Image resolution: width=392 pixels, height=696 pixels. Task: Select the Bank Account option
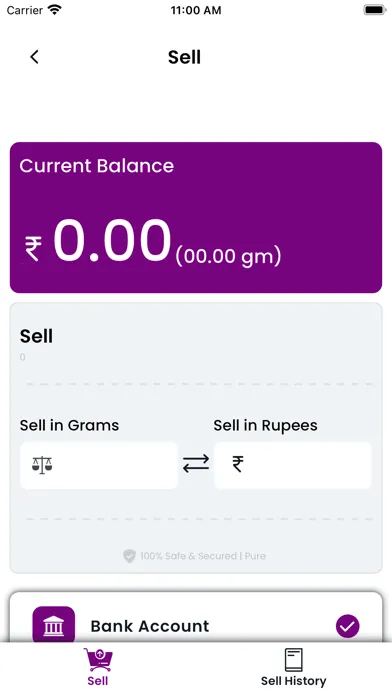tap(196, 618)
